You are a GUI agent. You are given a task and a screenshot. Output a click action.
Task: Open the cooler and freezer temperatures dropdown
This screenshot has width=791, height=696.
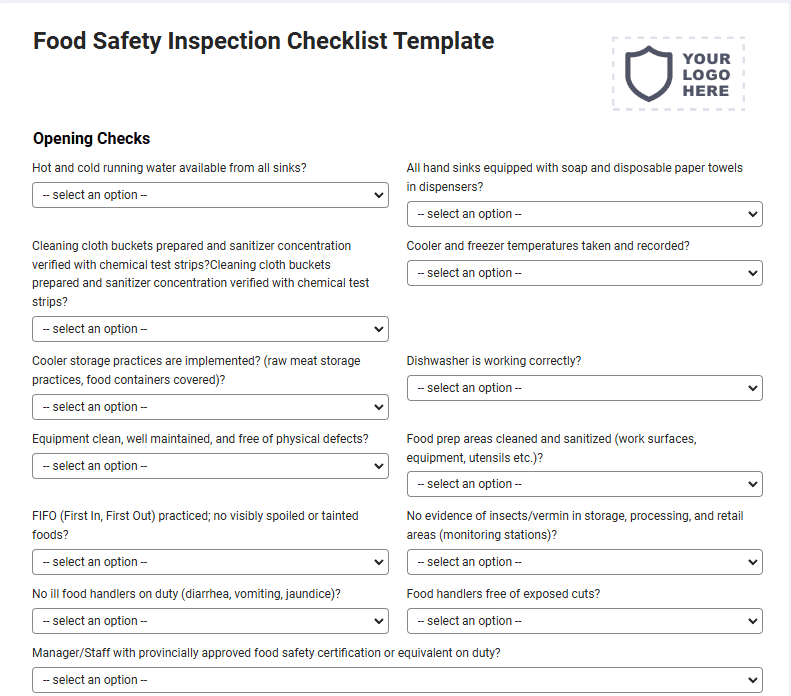(585, 273)
